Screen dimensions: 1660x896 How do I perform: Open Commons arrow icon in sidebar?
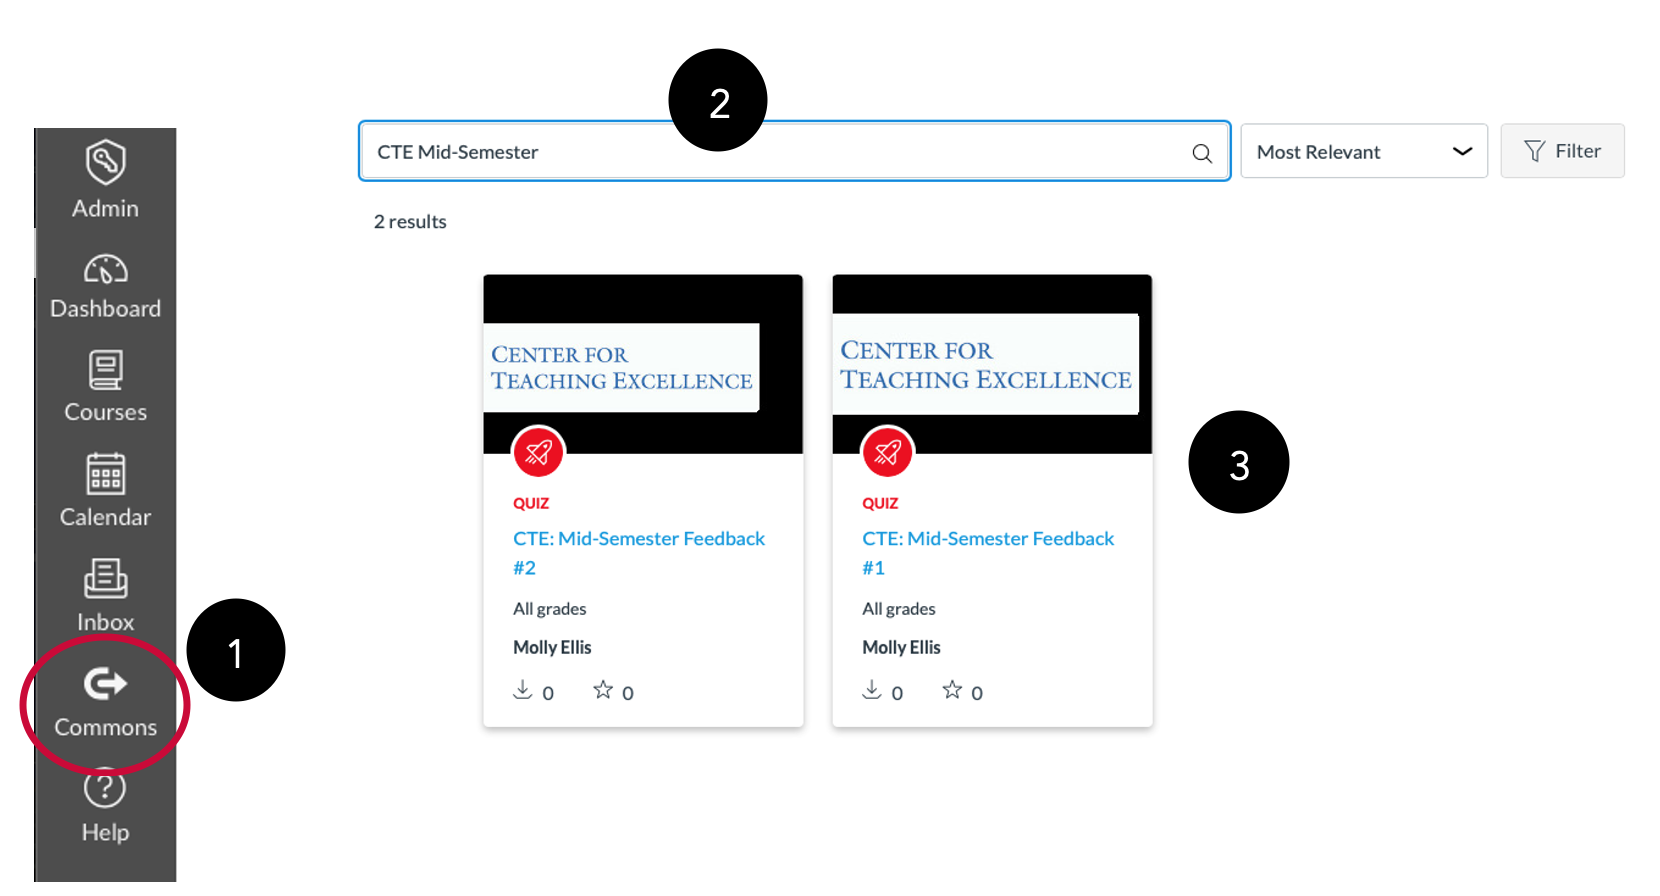point(105,684)
